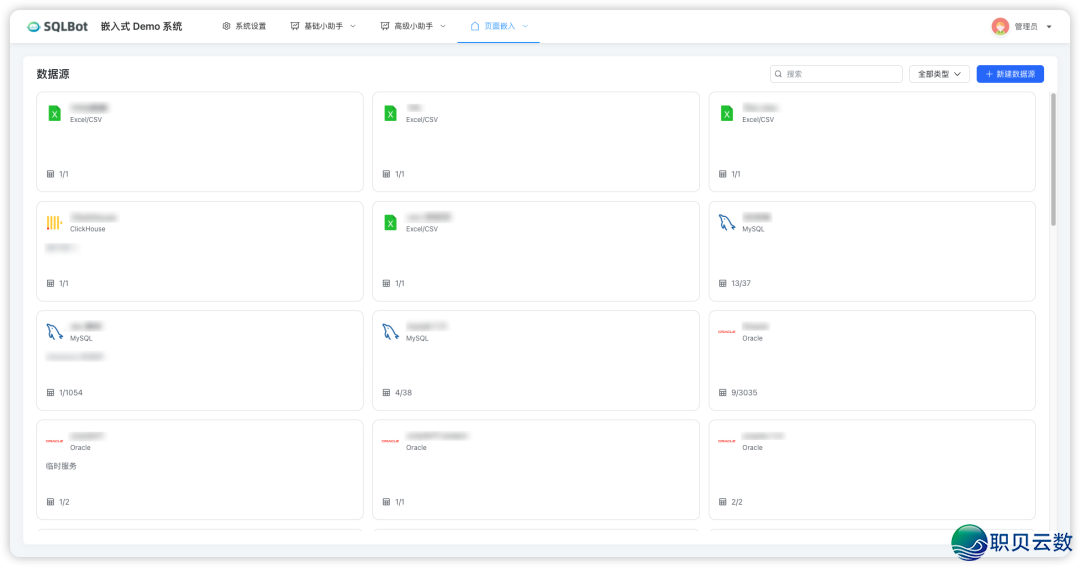
Task: Click the administrator avatar icon
Action: pos(1000,26)
